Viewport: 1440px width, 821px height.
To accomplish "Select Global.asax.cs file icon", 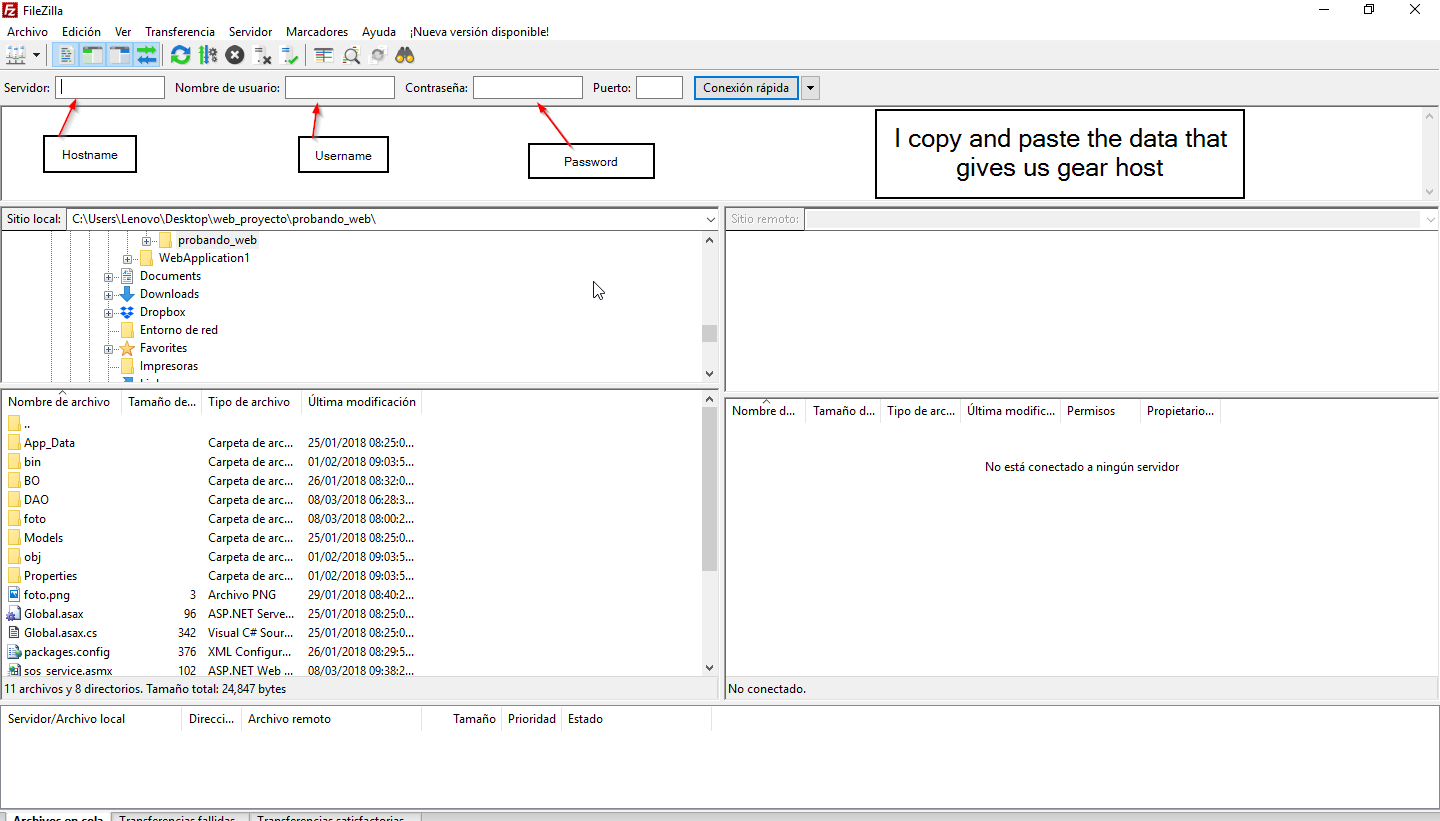I will pos(14,633).
